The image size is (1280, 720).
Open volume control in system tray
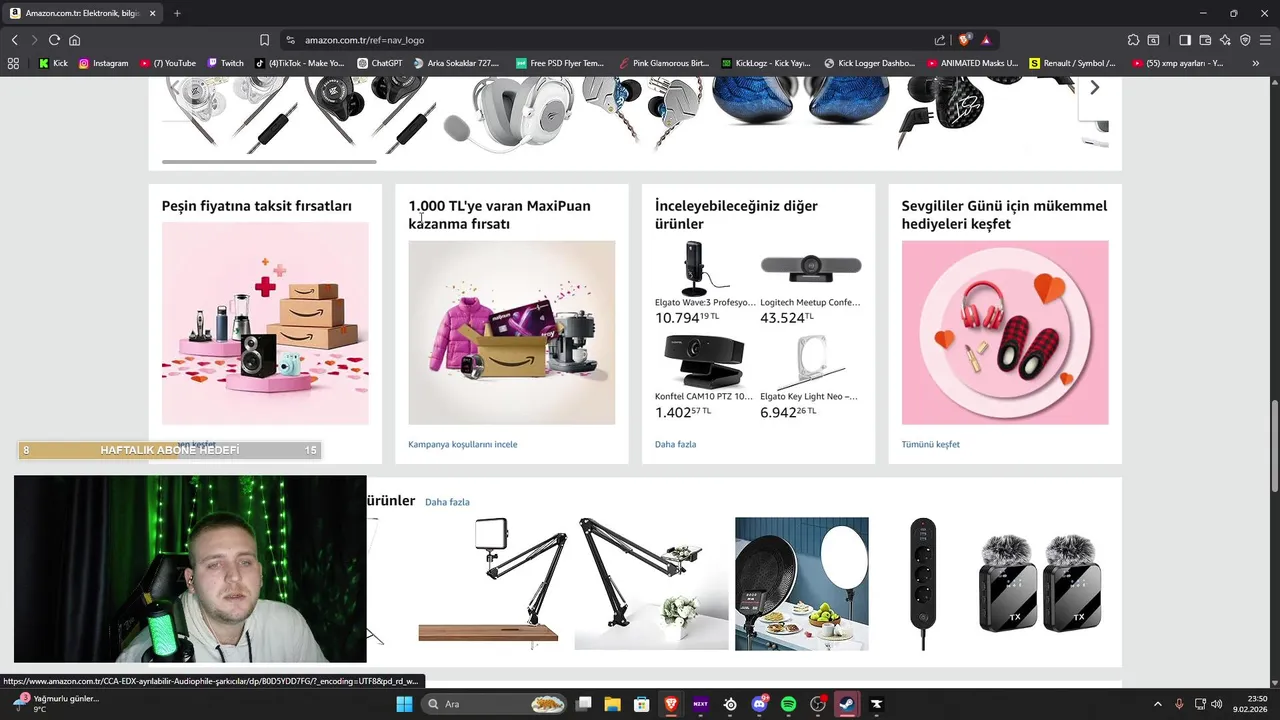coord(1217,704)
